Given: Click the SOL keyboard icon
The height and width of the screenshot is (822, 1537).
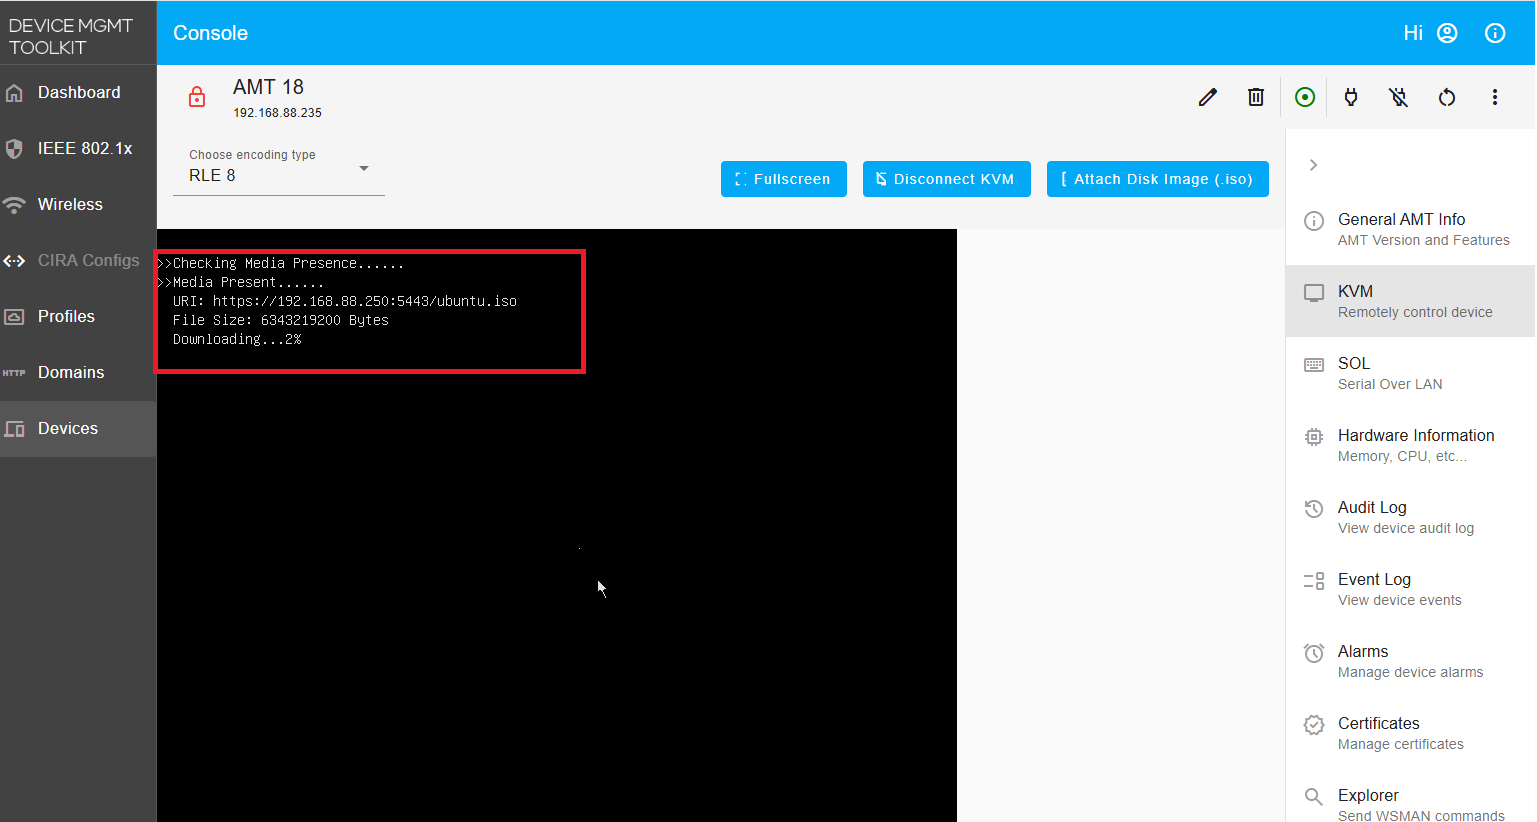Looking at the screenshot, I should (1314, 365).
